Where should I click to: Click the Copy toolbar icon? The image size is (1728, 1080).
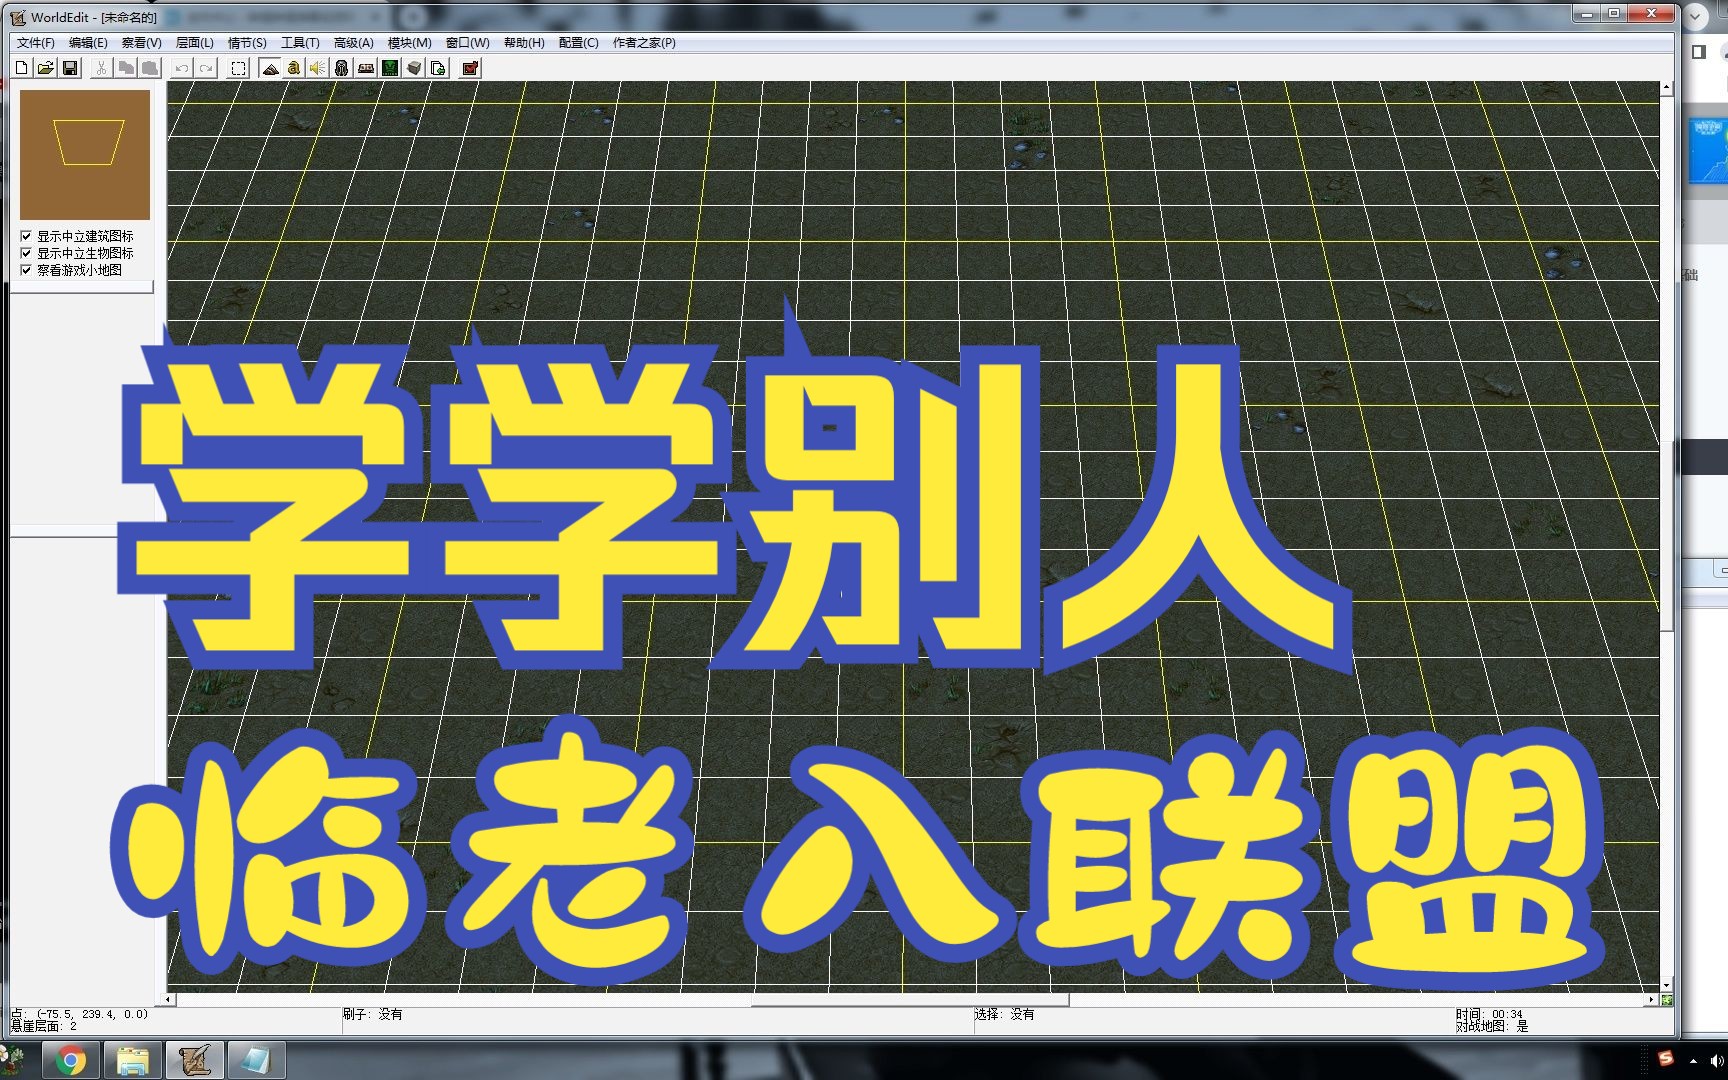[125, 68]
